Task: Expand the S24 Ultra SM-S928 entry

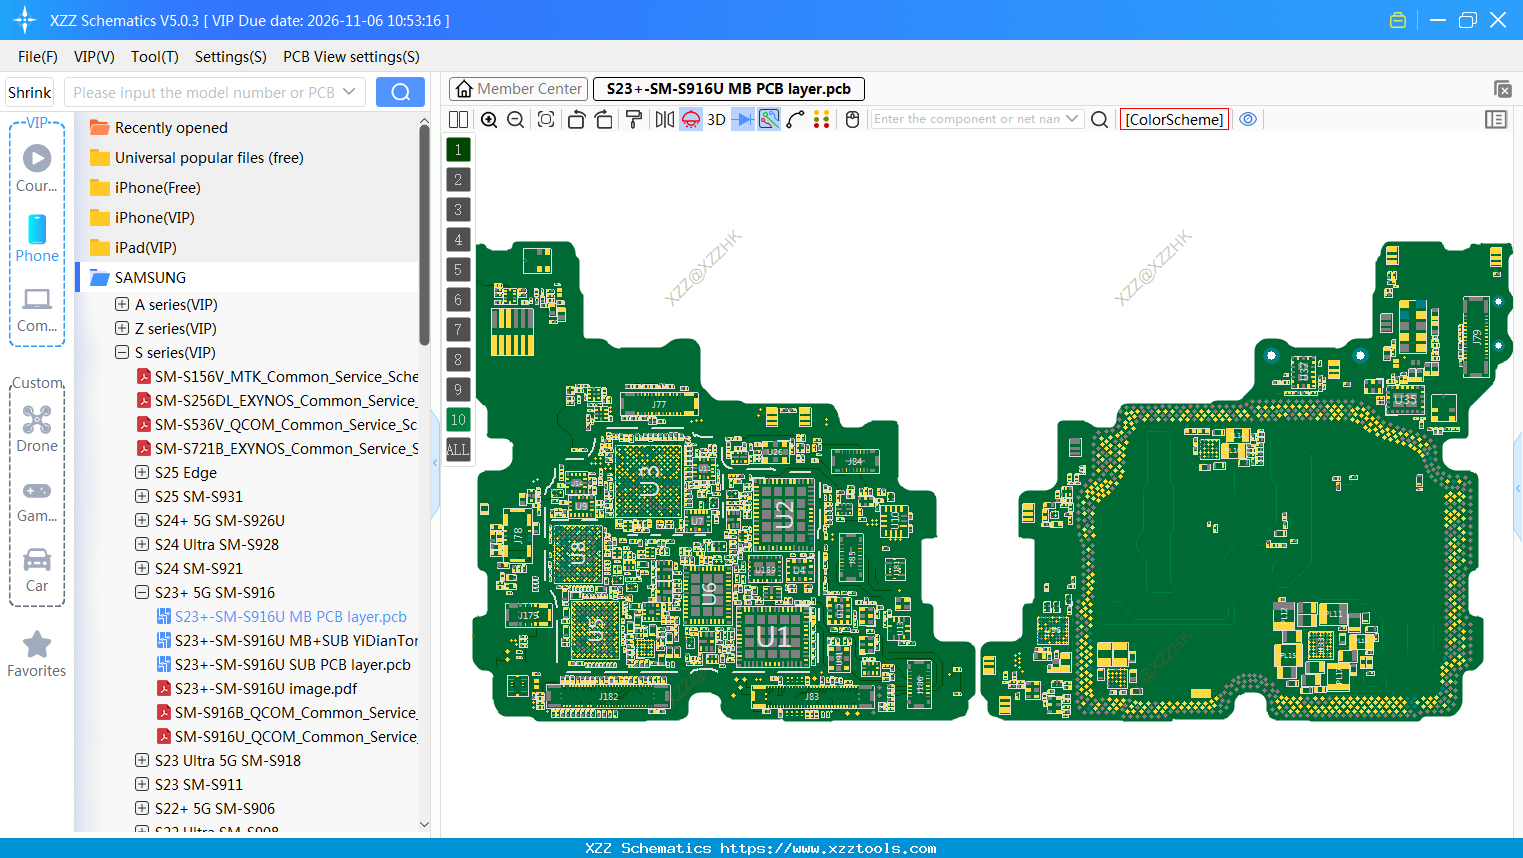Action: coord(141,544)
